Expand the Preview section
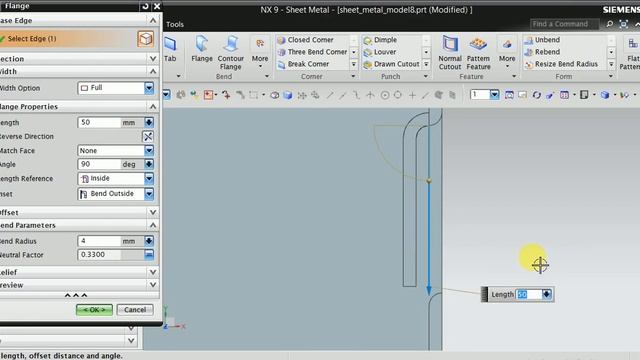640x360 pixels. click(x=153, y=285)
